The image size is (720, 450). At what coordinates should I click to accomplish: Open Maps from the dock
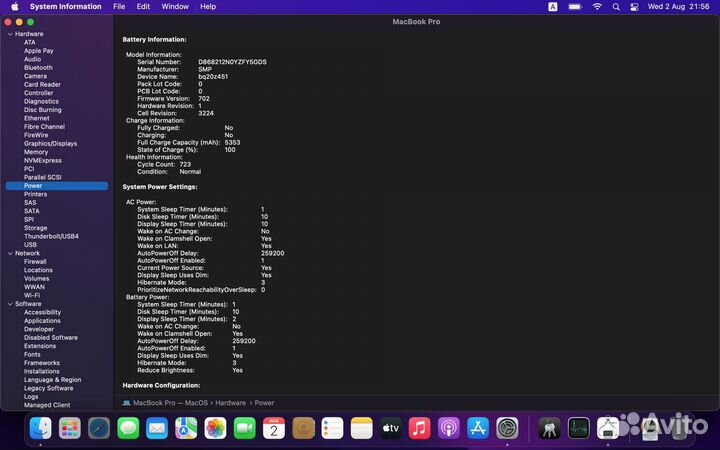point(186,428)
